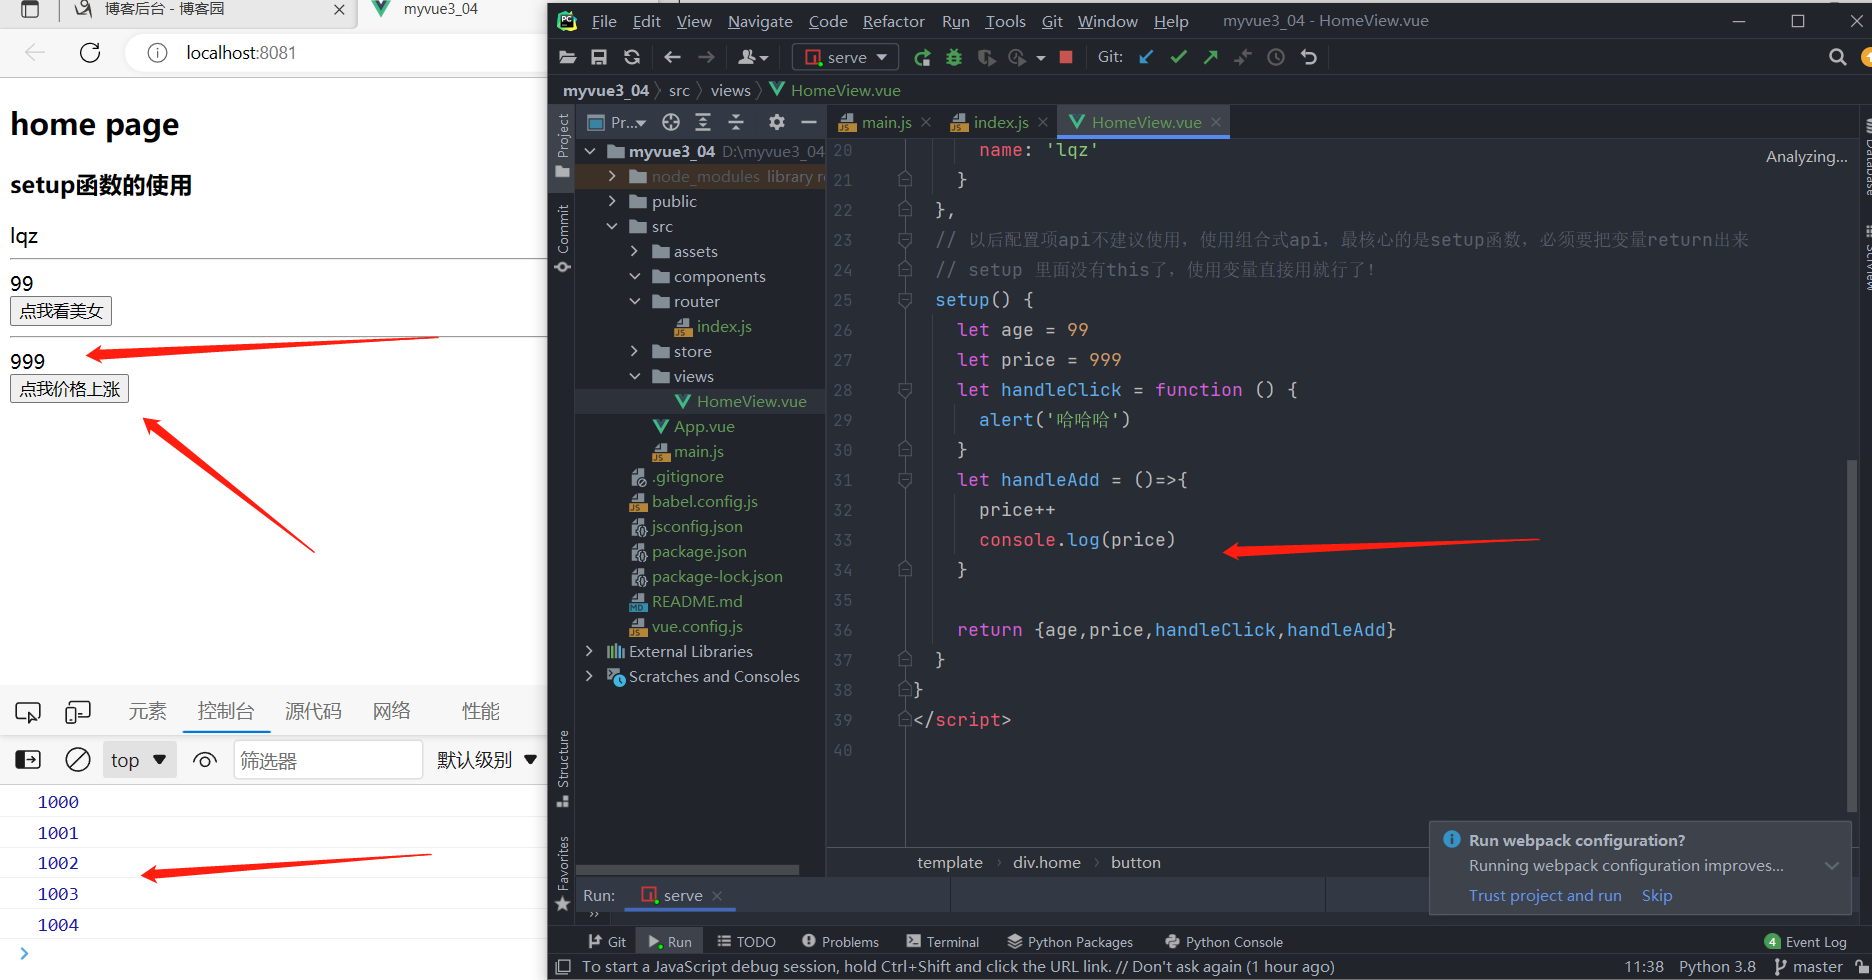Image resolution: width=1872 pixels, height=980 pixels.
Task: Open the 默认级别 log level dropdown
Action: pos(487,760)
